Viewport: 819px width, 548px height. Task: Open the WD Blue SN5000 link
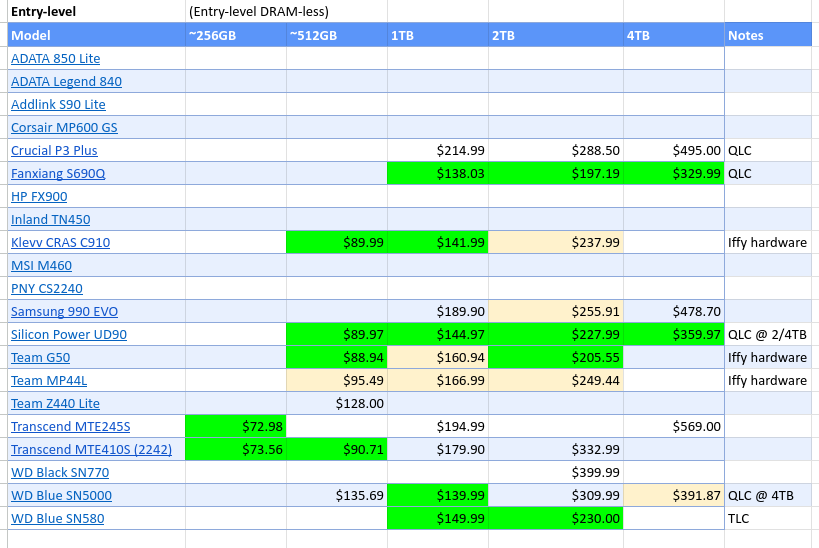61,495
